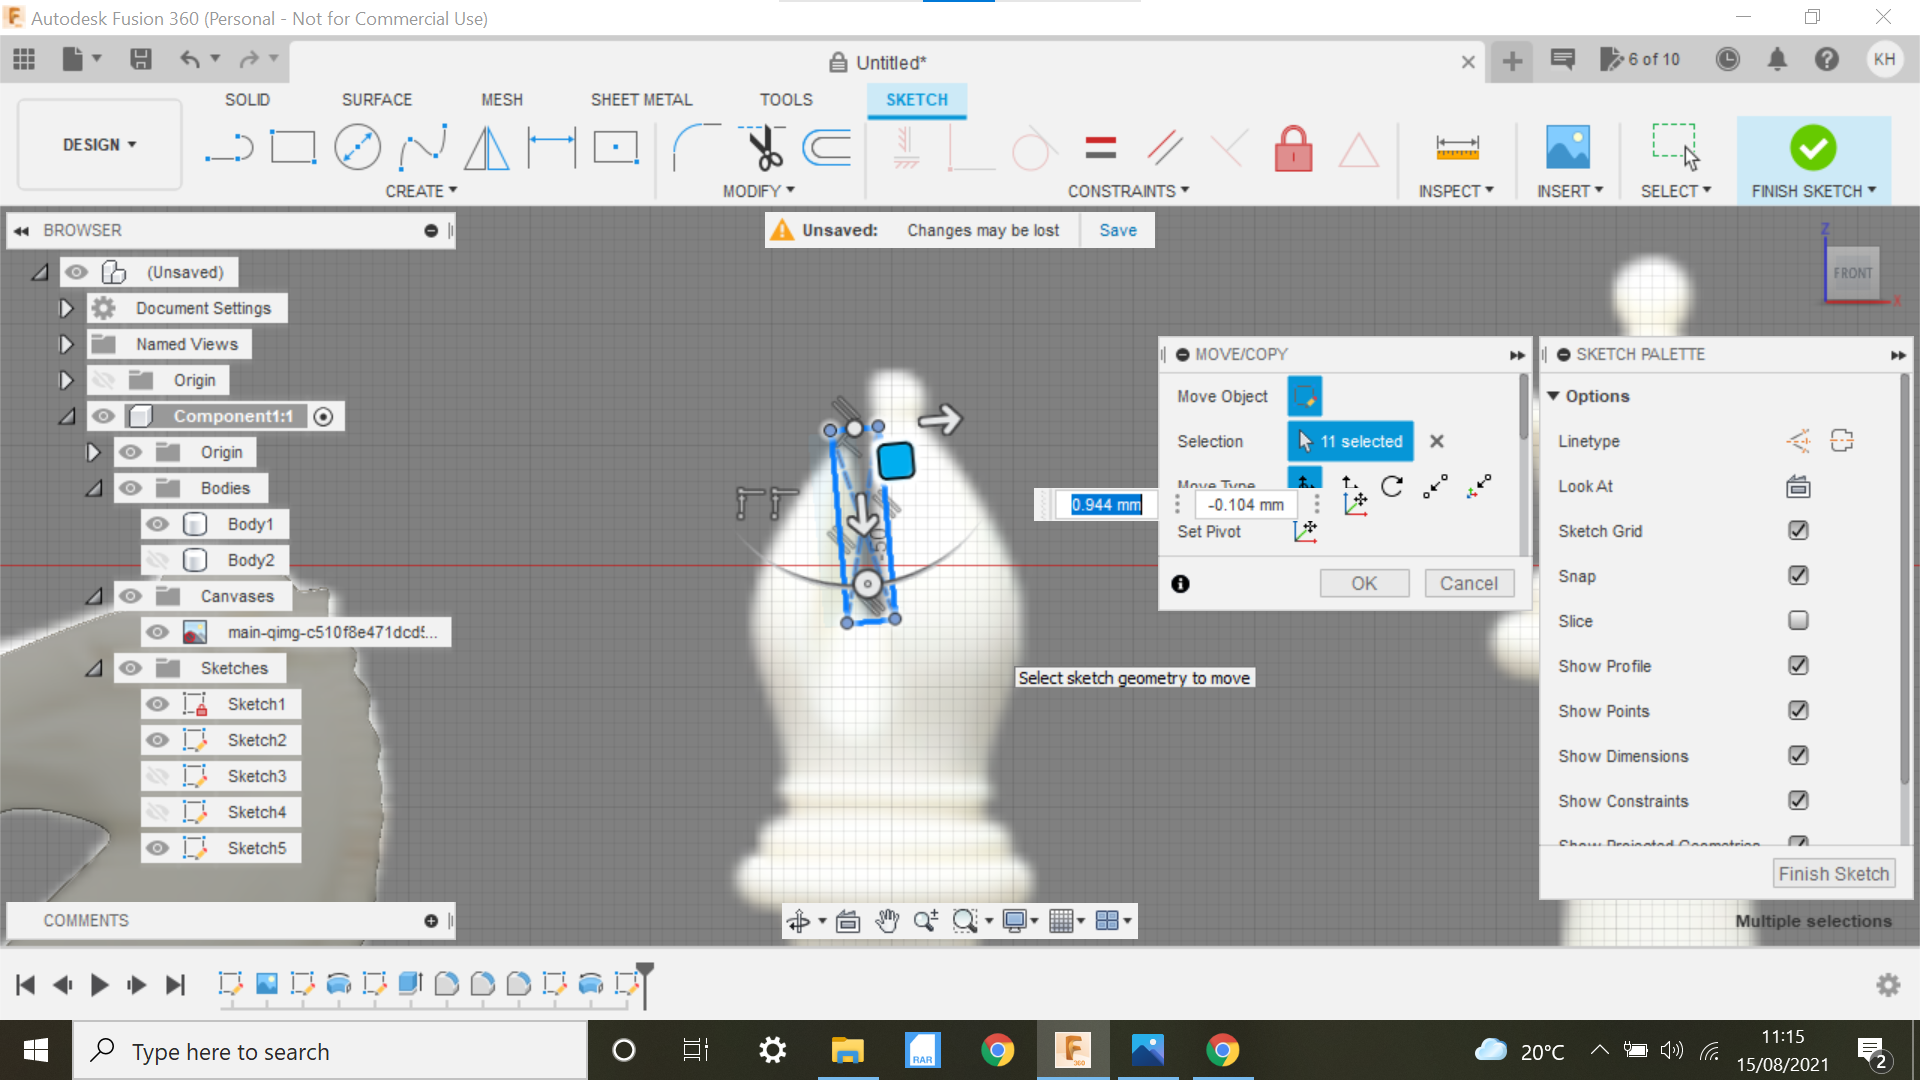Open the CREATE dropdown menu

pos(421,190)
